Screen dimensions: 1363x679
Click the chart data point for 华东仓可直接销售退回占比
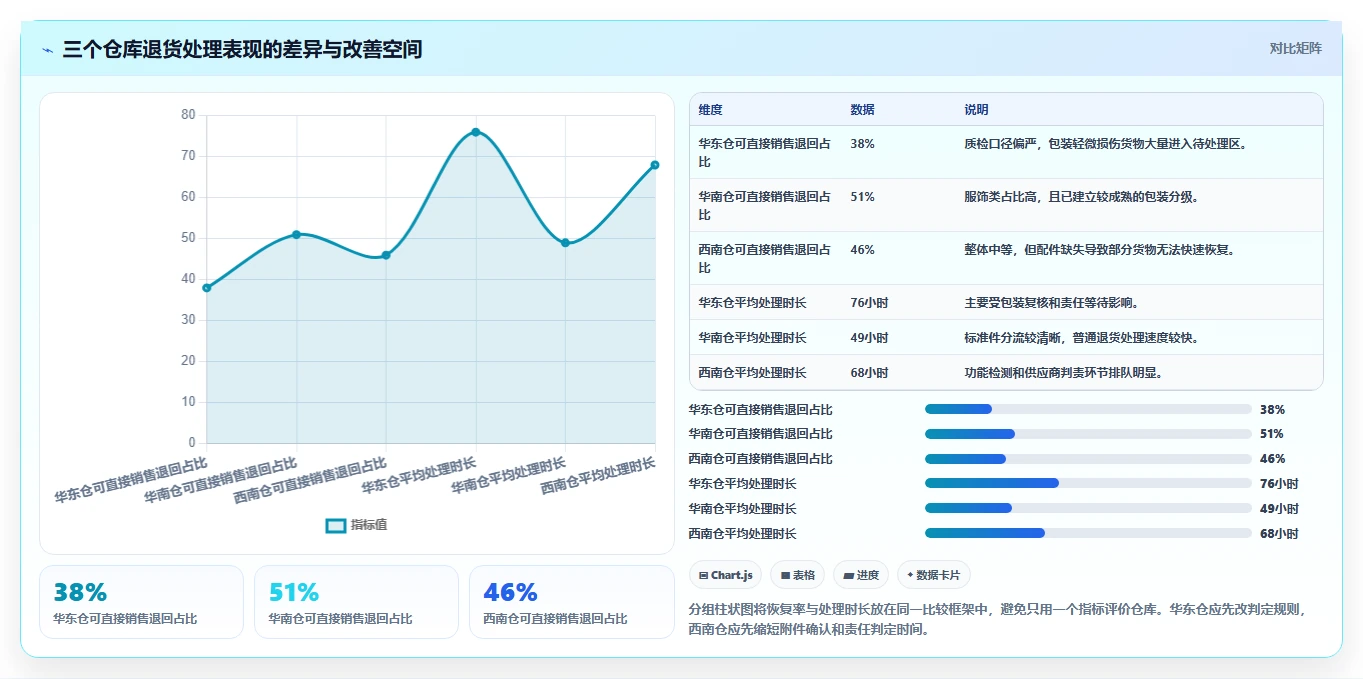click(x=207, y=288)
